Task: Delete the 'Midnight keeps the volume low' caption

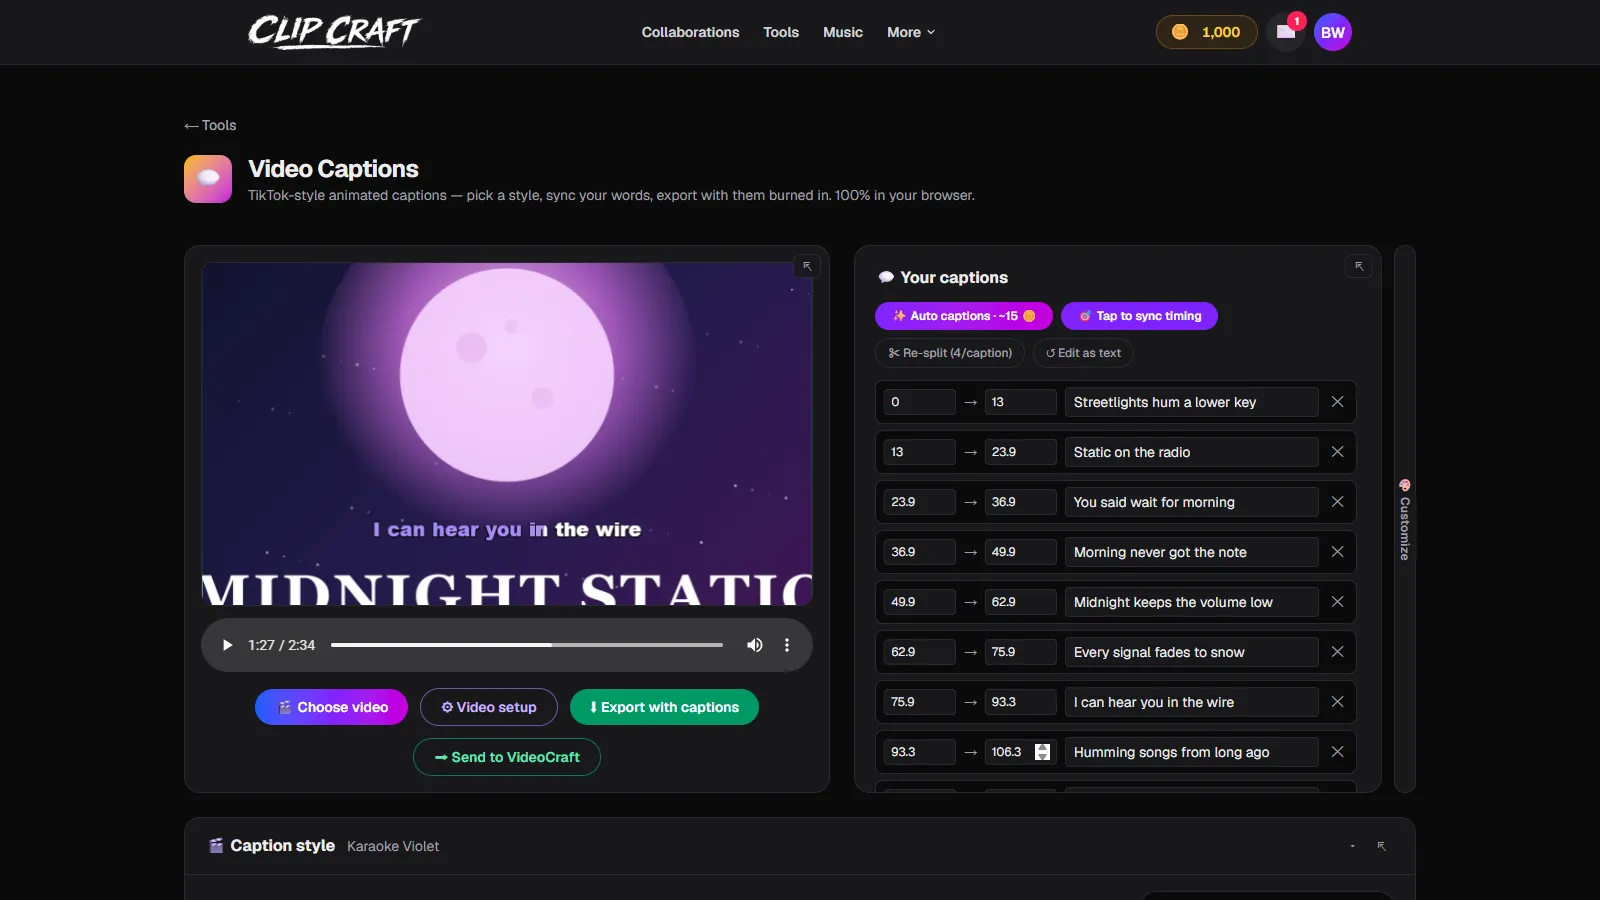Action: coord(1337,602)
